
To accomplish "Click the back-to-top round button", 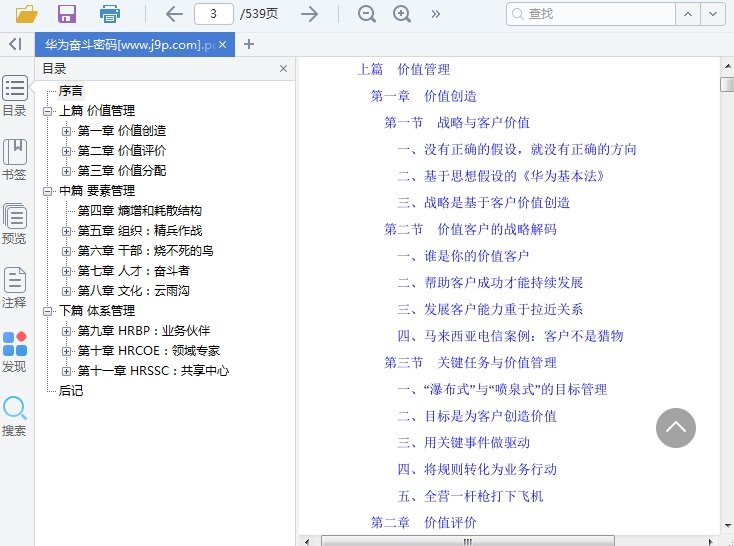I will [675, 428].
